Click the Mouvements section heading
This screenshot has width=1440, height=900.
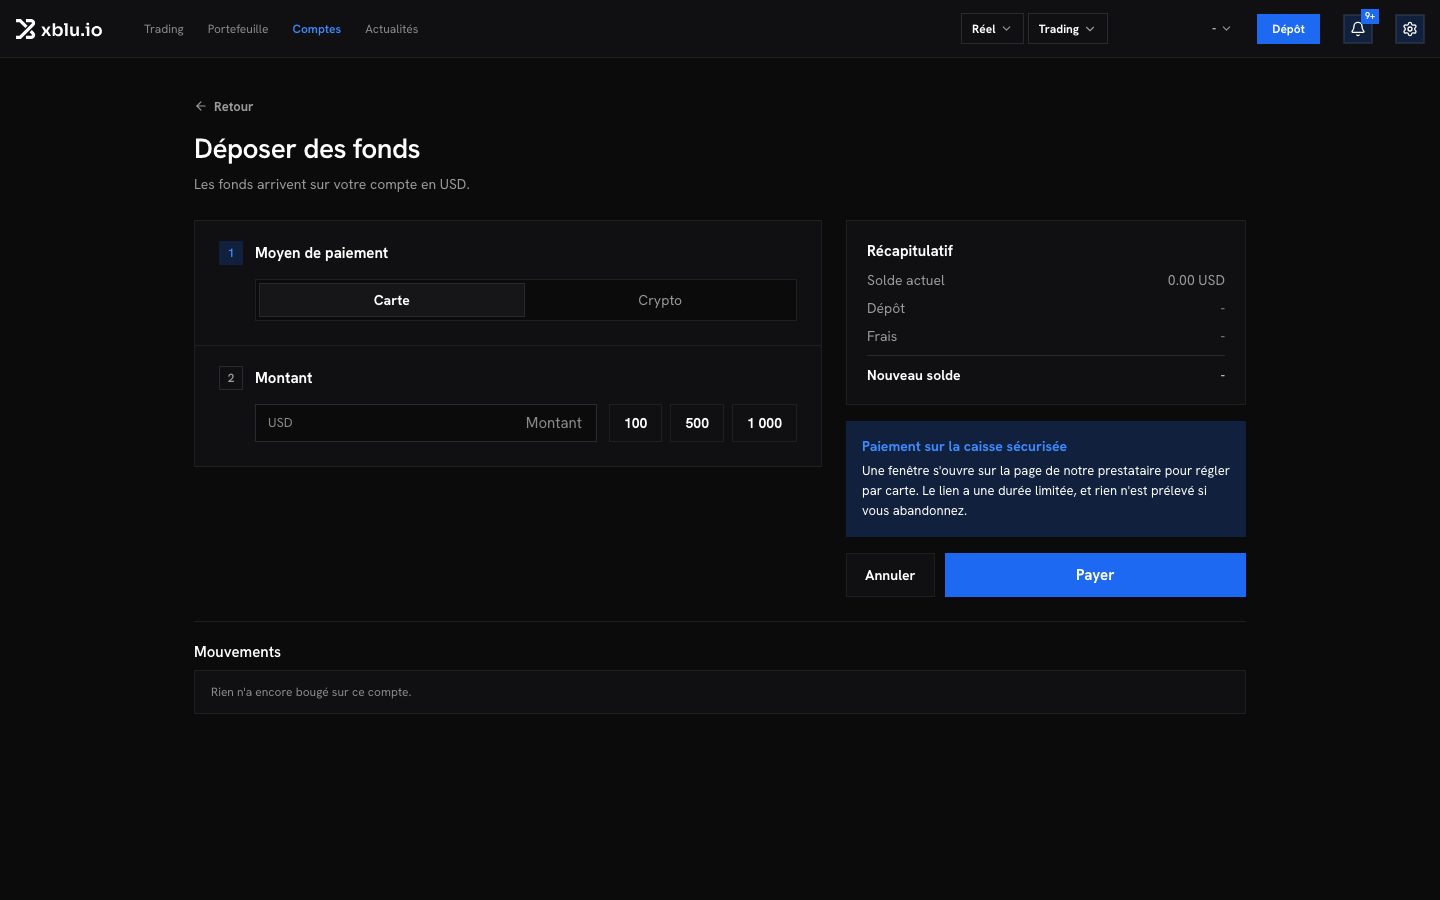(x=238, y=652)
